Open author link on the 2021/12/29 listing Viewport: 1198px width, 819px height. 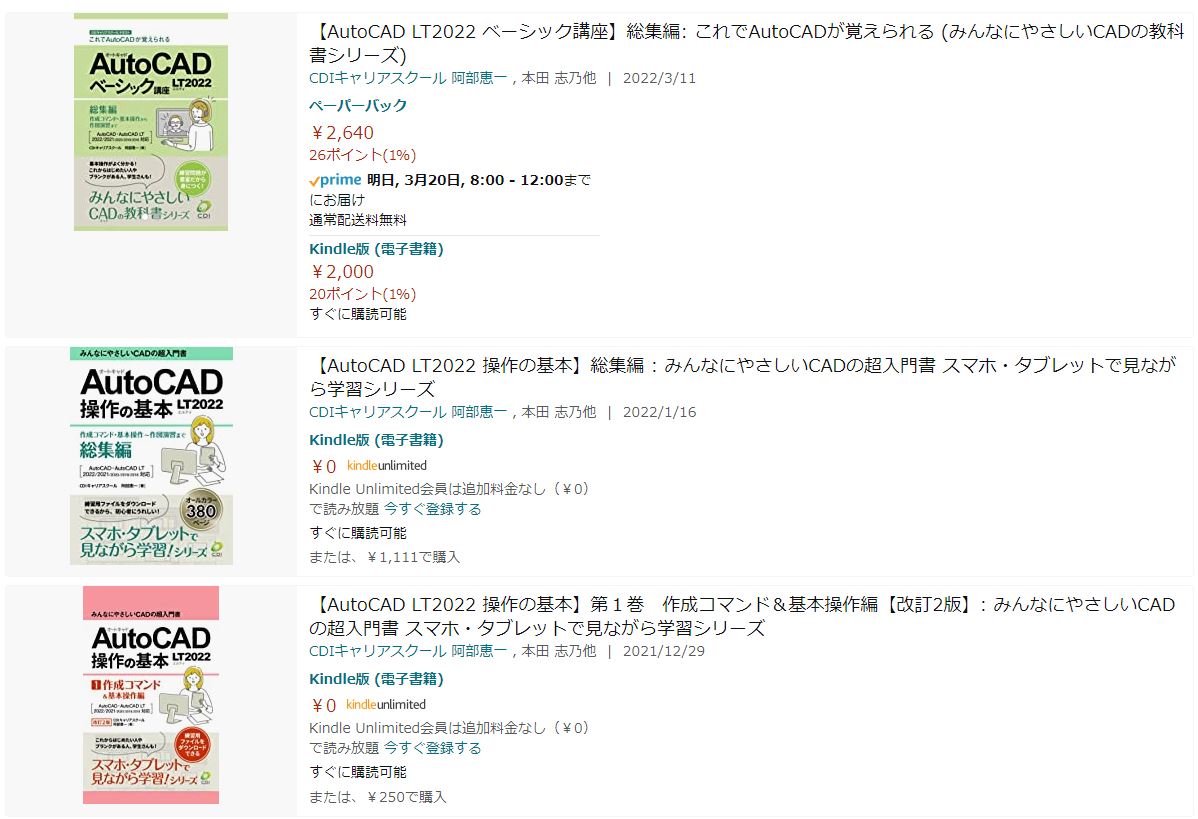407,651
